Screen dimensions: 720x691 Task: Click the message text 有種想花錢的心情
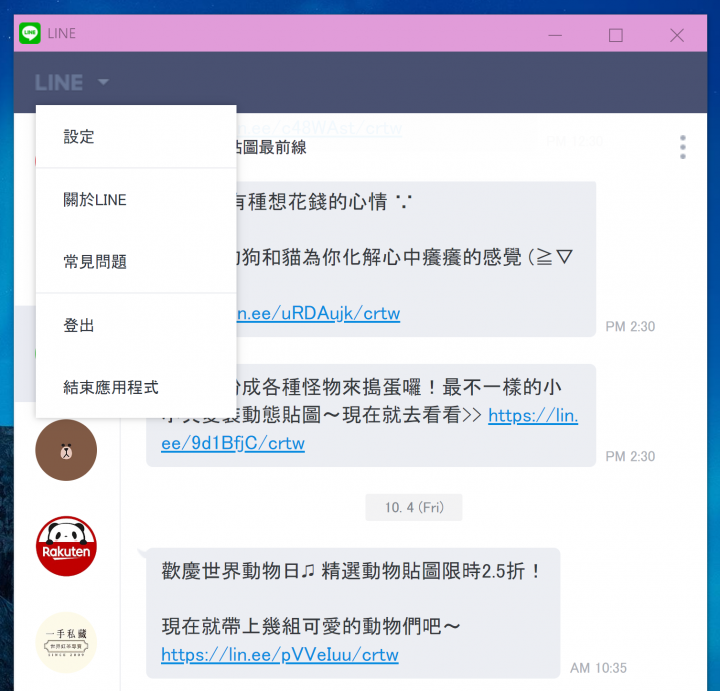[311, 202]
